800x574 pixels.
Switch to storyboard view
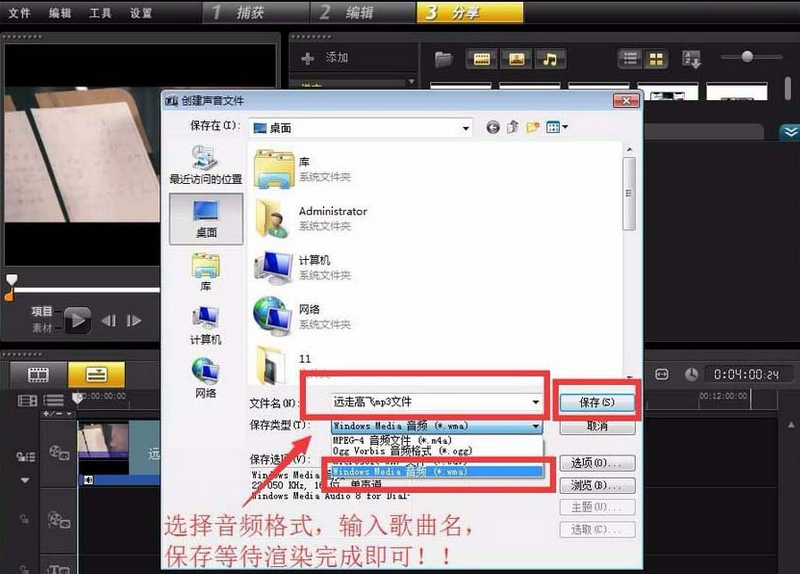pos(38,375)
